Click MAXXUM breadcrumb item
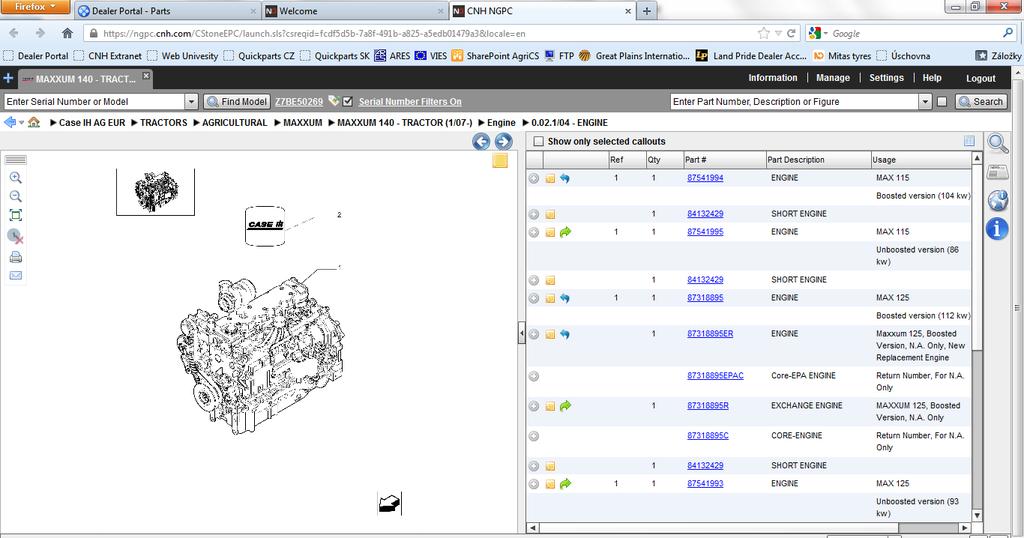1024x538 pixels. click(x=302, y=123)
